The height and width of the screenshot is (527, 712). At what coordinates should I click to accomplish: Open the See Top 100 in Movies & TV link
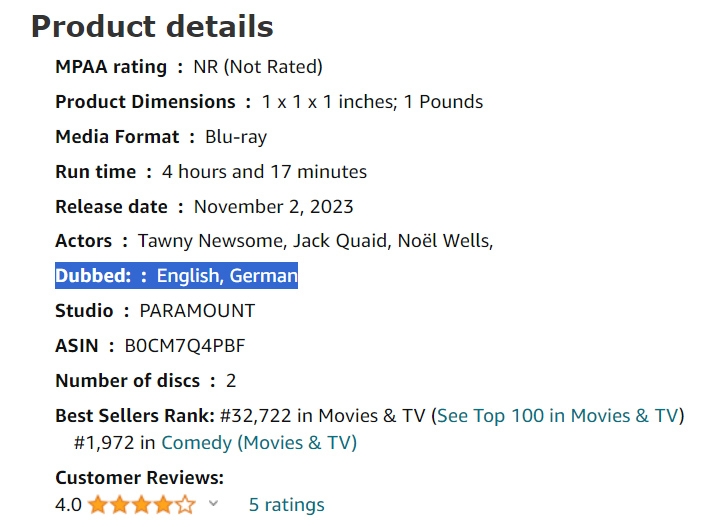(558, 416)
